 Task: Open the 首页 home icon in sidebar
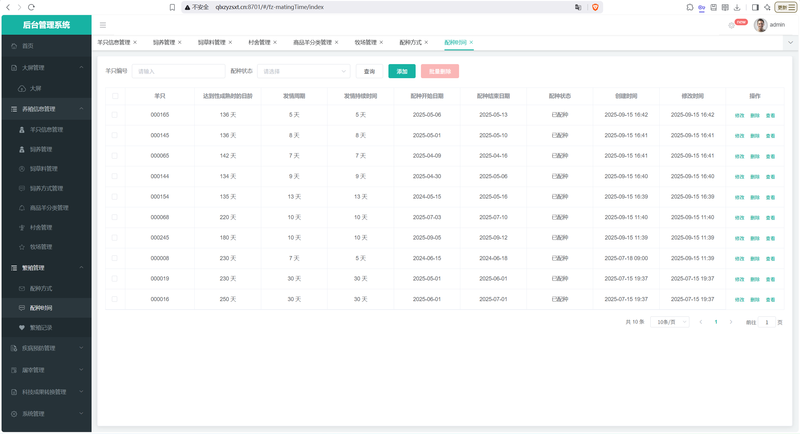(14, 46)
